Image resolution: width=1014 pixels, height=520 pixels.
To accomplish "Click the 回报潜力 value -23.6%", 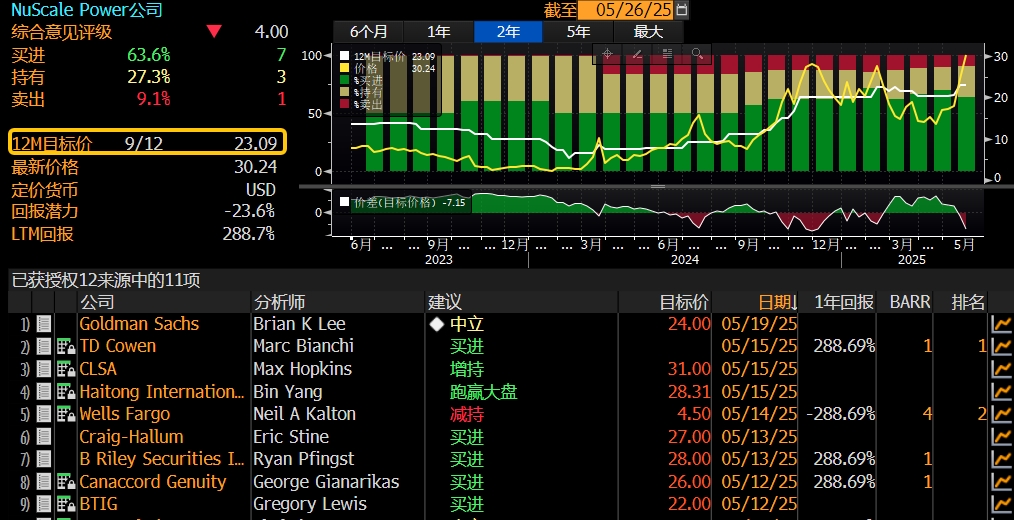I will coord(249,211).
